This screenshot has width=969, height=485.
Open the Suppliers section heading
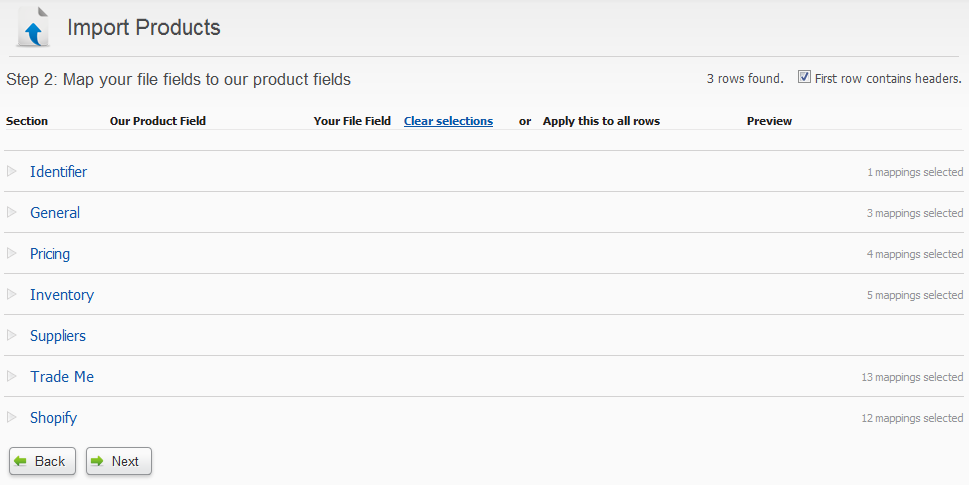click(58, 336)
